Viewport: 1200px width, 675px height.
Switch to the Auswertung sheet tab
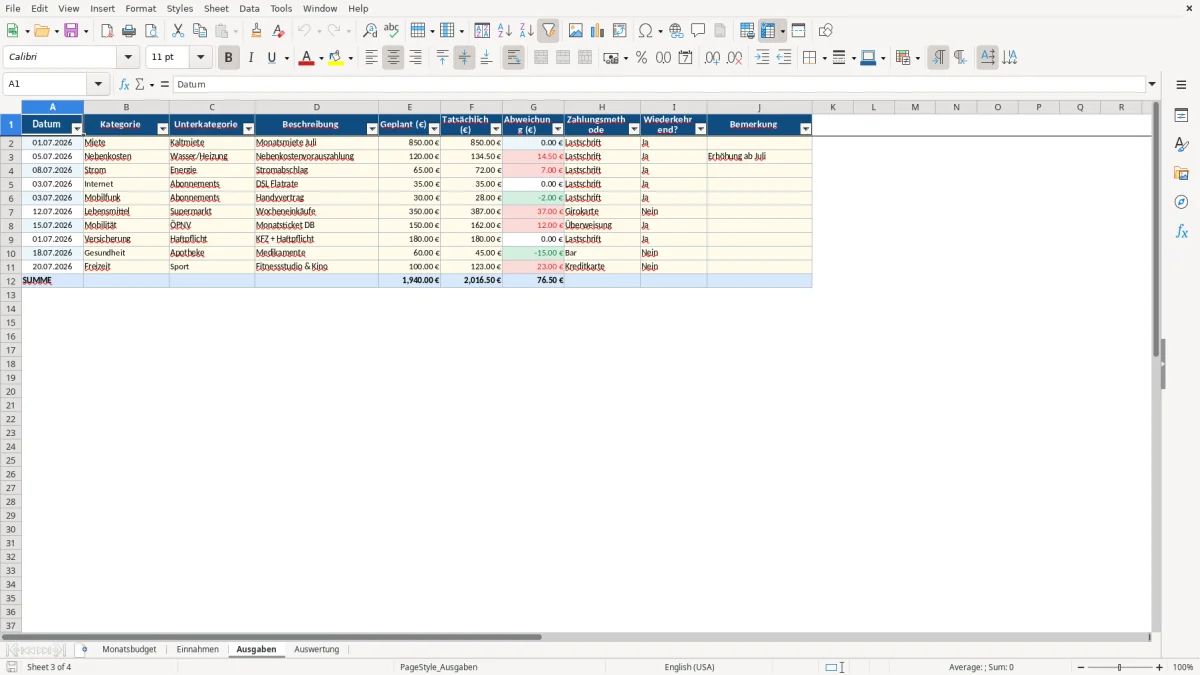tap(316, 650)
